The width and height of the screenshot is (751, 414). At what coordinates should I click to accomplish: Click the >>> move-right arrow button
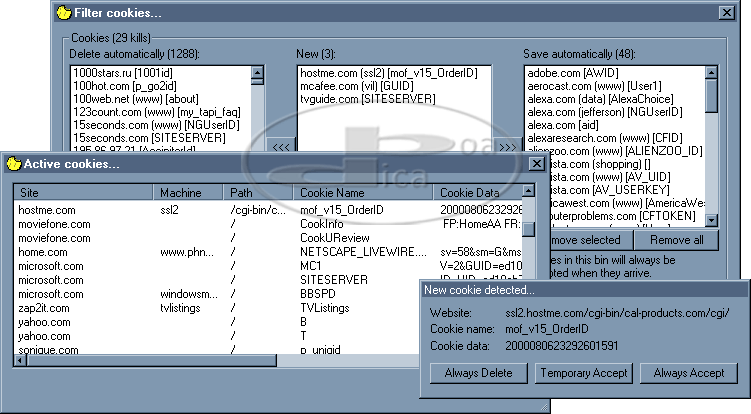(x=507, y=148)
